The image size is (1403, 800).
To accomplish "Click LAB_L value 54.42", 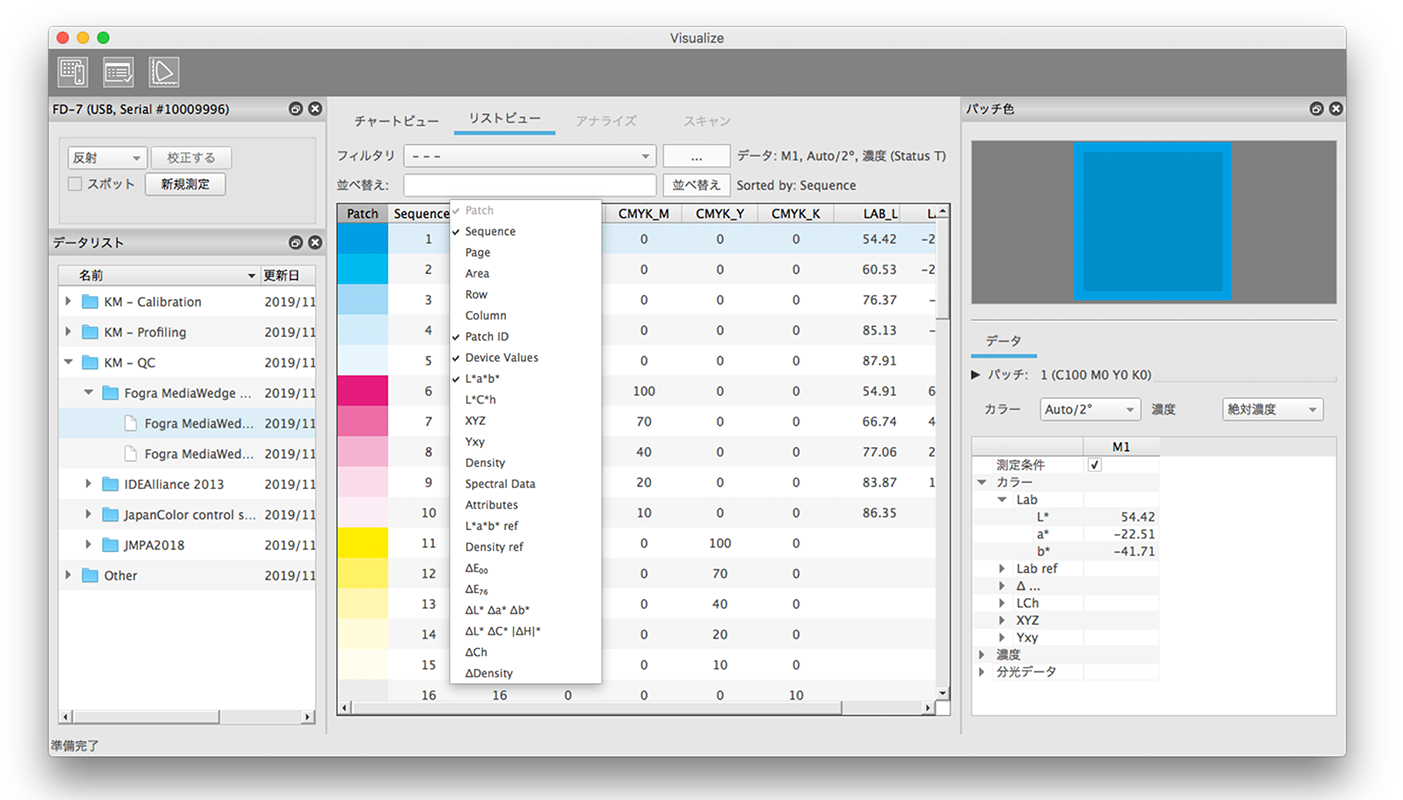I will tap(879, 239).
